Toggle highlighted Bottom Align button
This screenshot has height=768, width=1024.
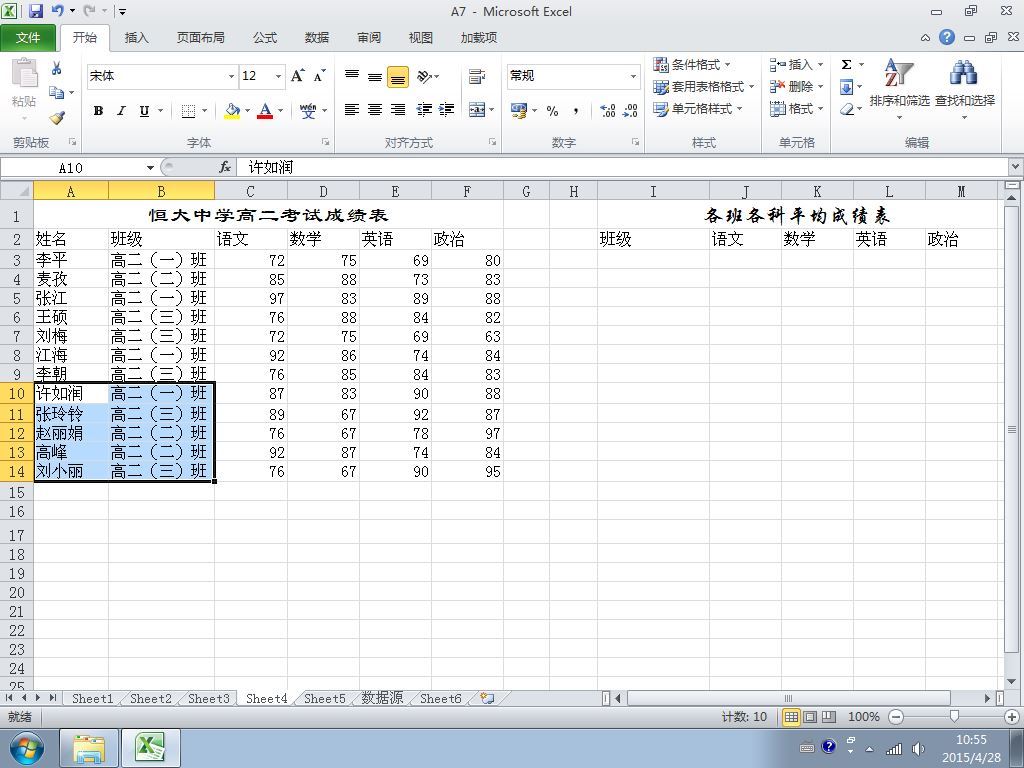click(398, 76)
